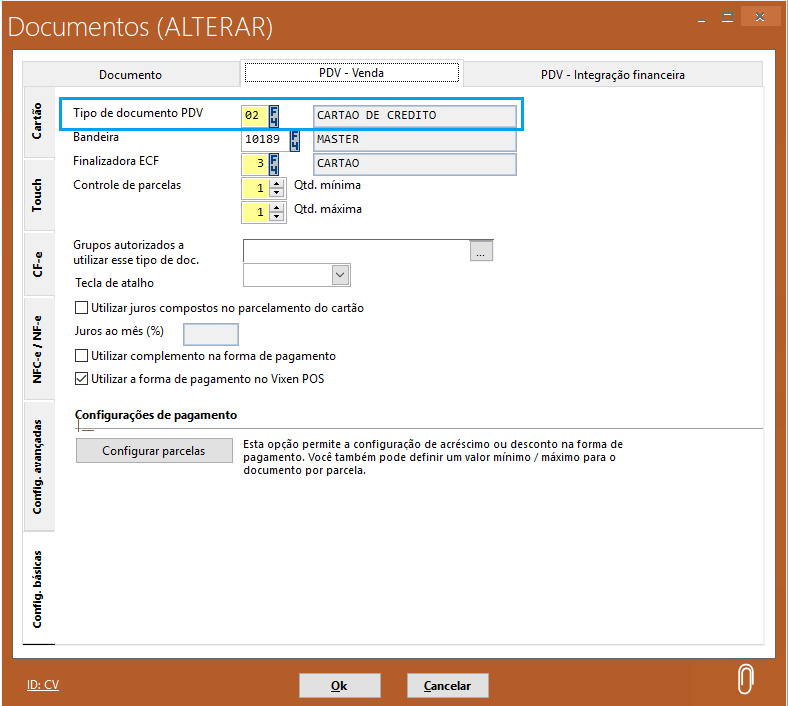Decrease Qtd. mínima parcelas value
788x706 pixels.
click(277, 192)
